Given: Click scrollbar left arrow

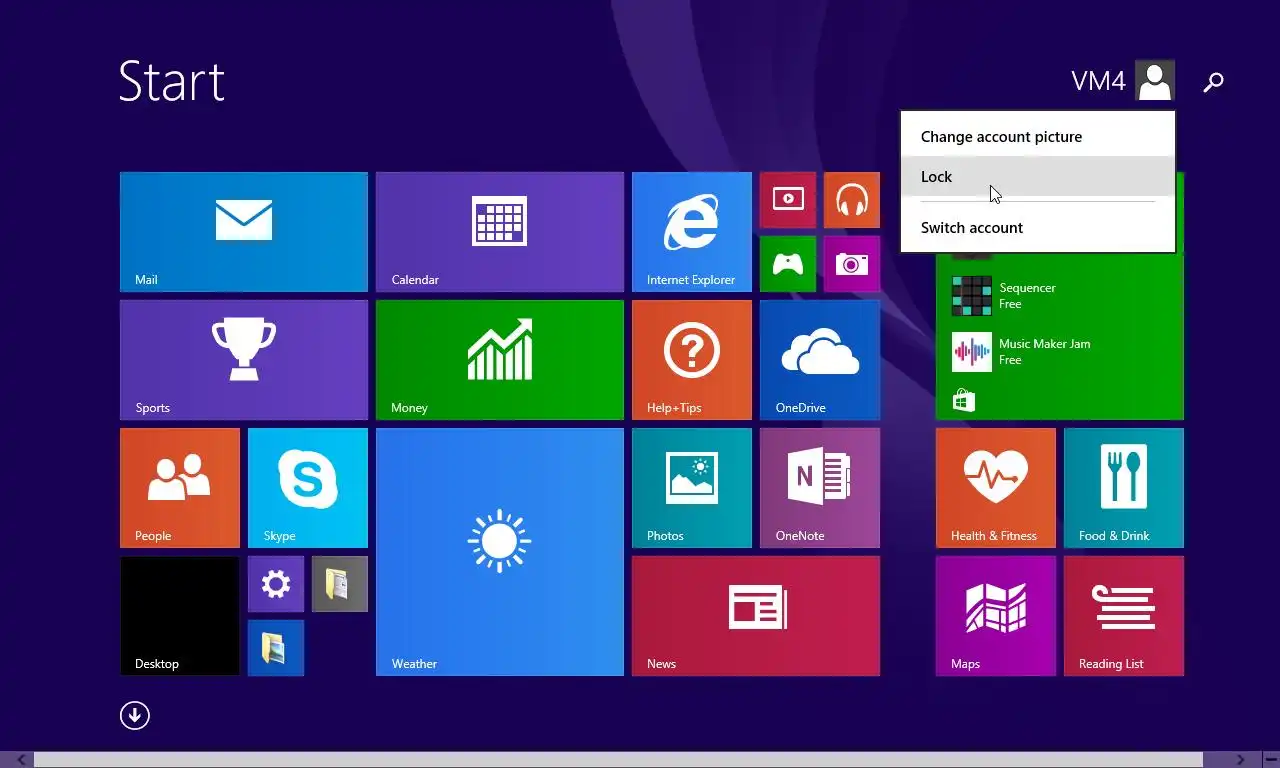Looking at the screenshot, I should point(22,760).
